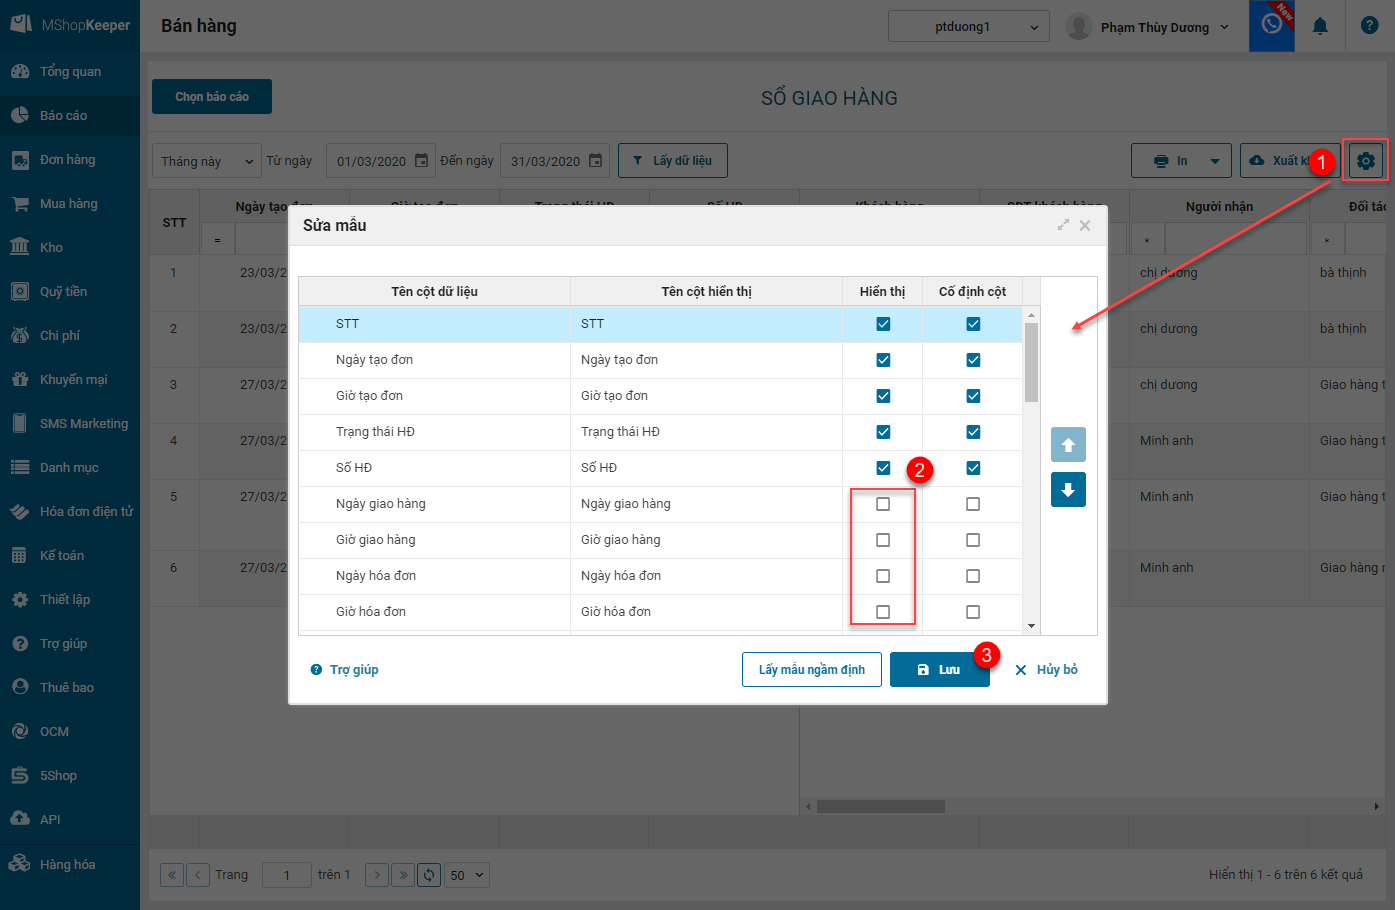Open calendar for Đến ngày date
The image size is (1395, 910).
click(595, 160)
